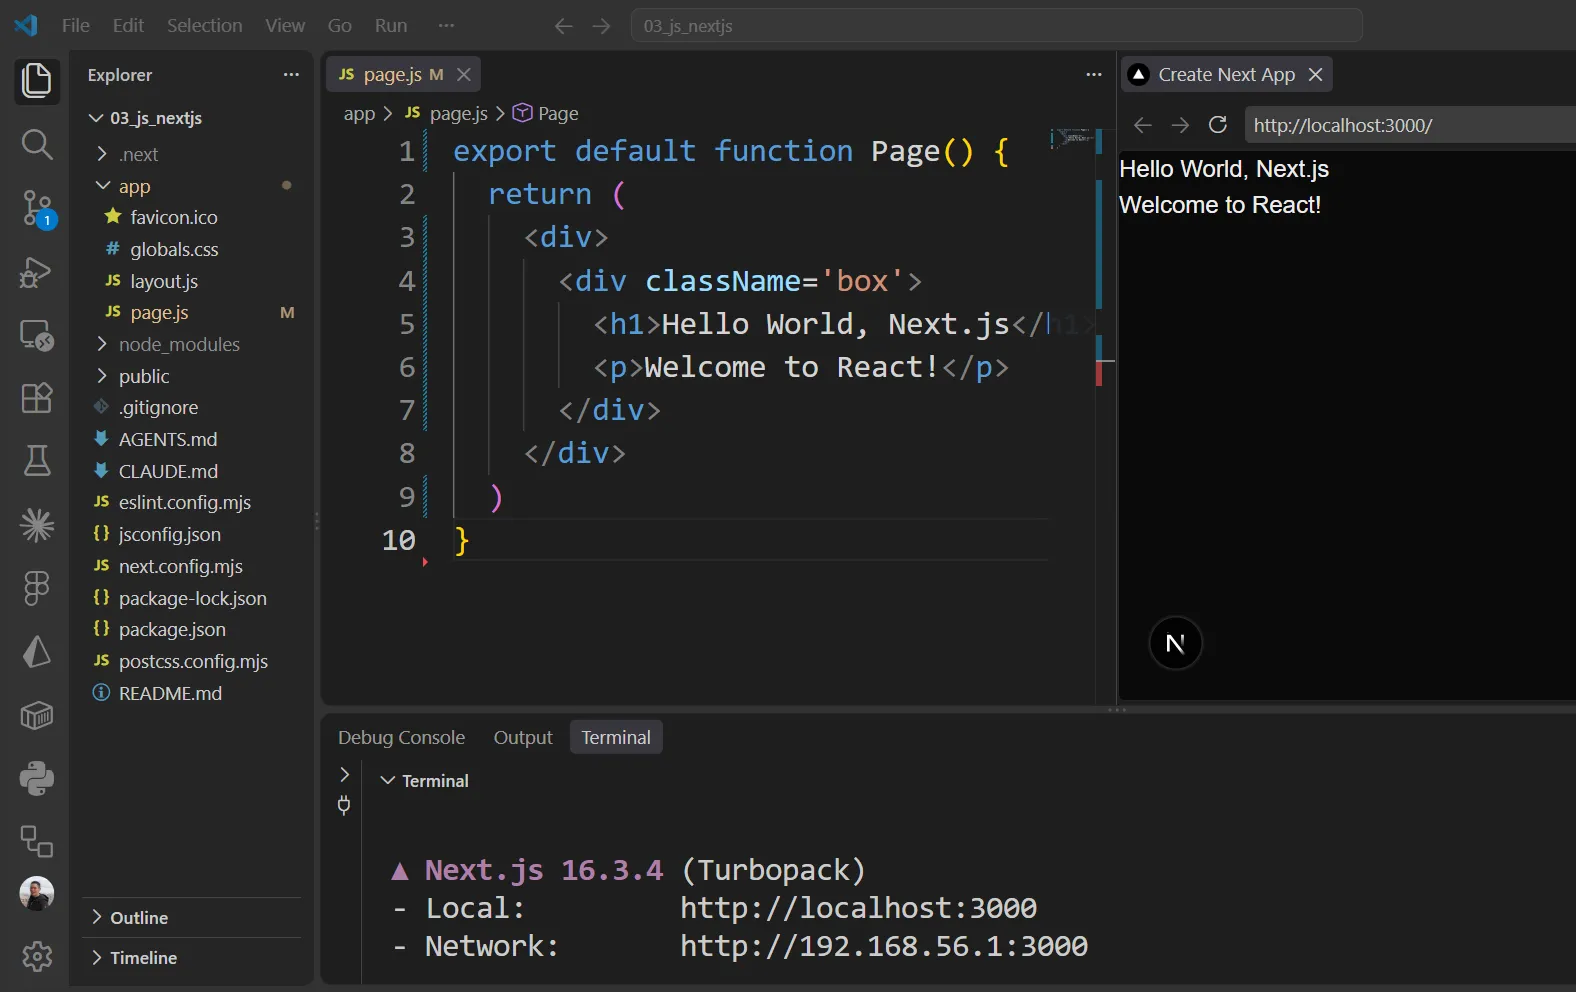Open package.json in the explorer
Screen dimensions: 1576x992
click(172, 630)
